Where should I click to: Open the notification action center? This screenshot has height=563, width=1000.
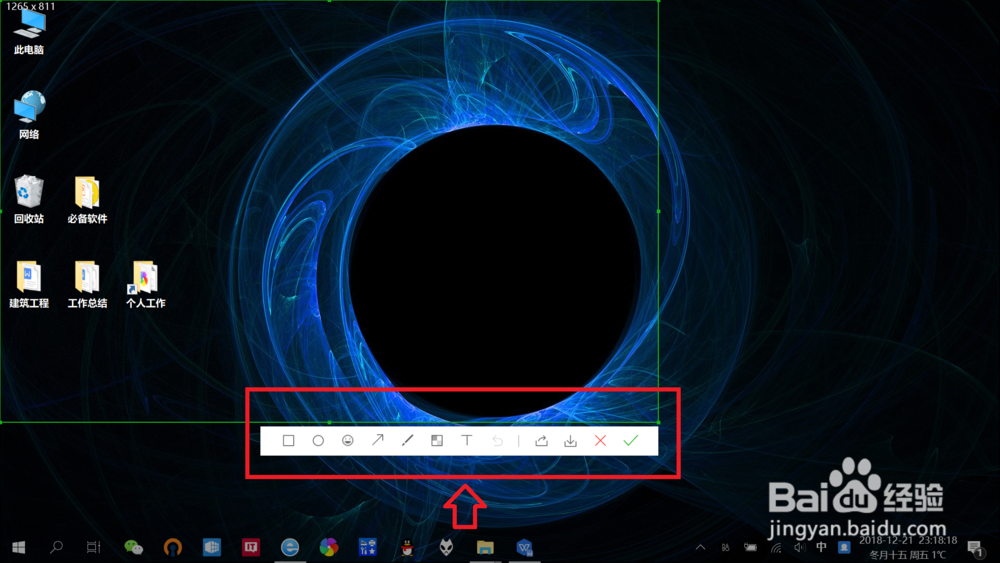click(974, 548)
